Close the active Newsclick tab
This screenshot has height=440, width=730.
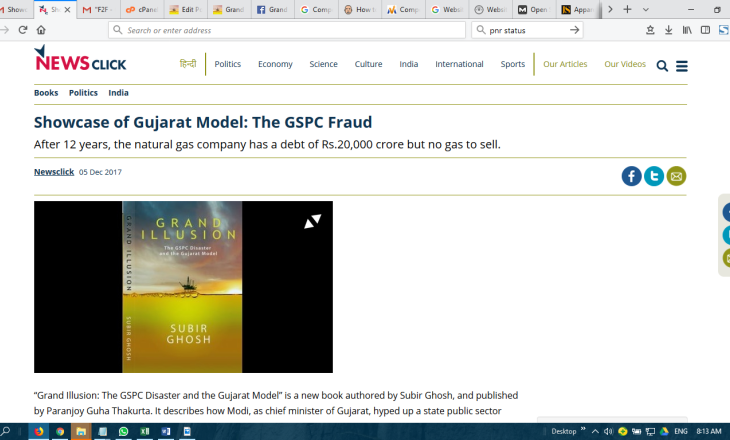tap(67, 9)
